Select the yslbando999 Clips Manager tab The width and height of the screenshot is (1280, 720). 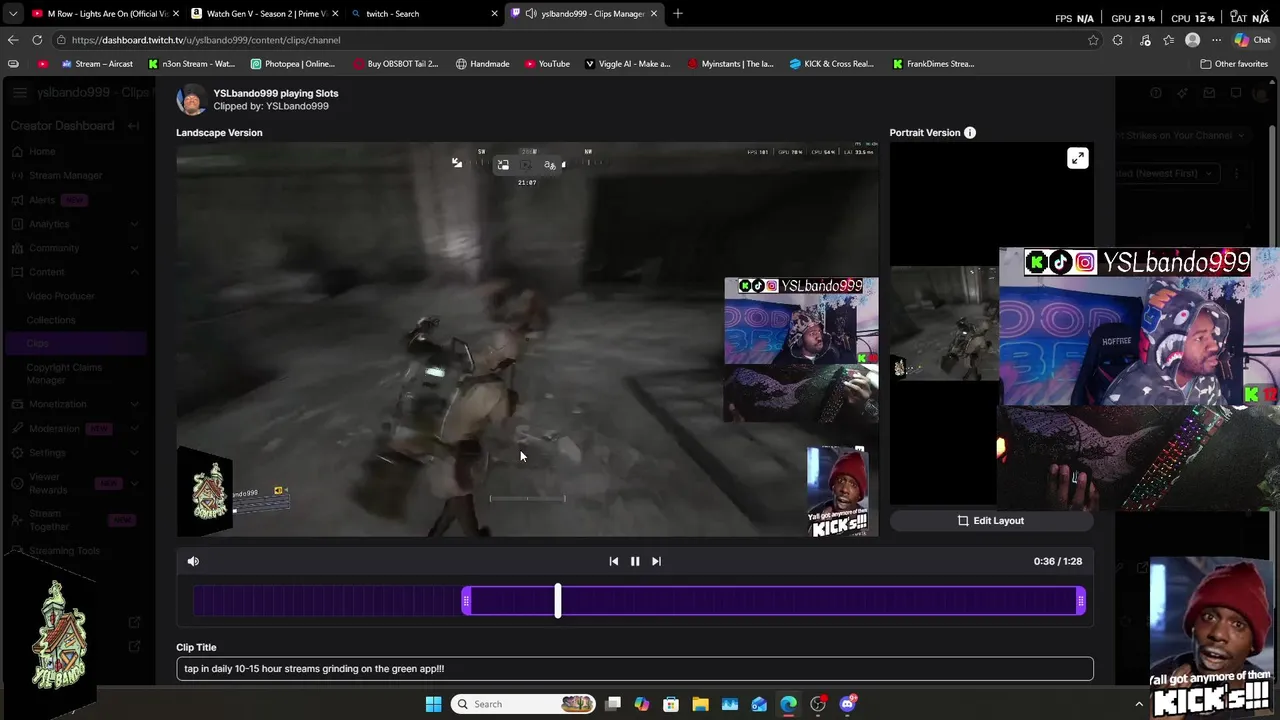pos(585,13)
